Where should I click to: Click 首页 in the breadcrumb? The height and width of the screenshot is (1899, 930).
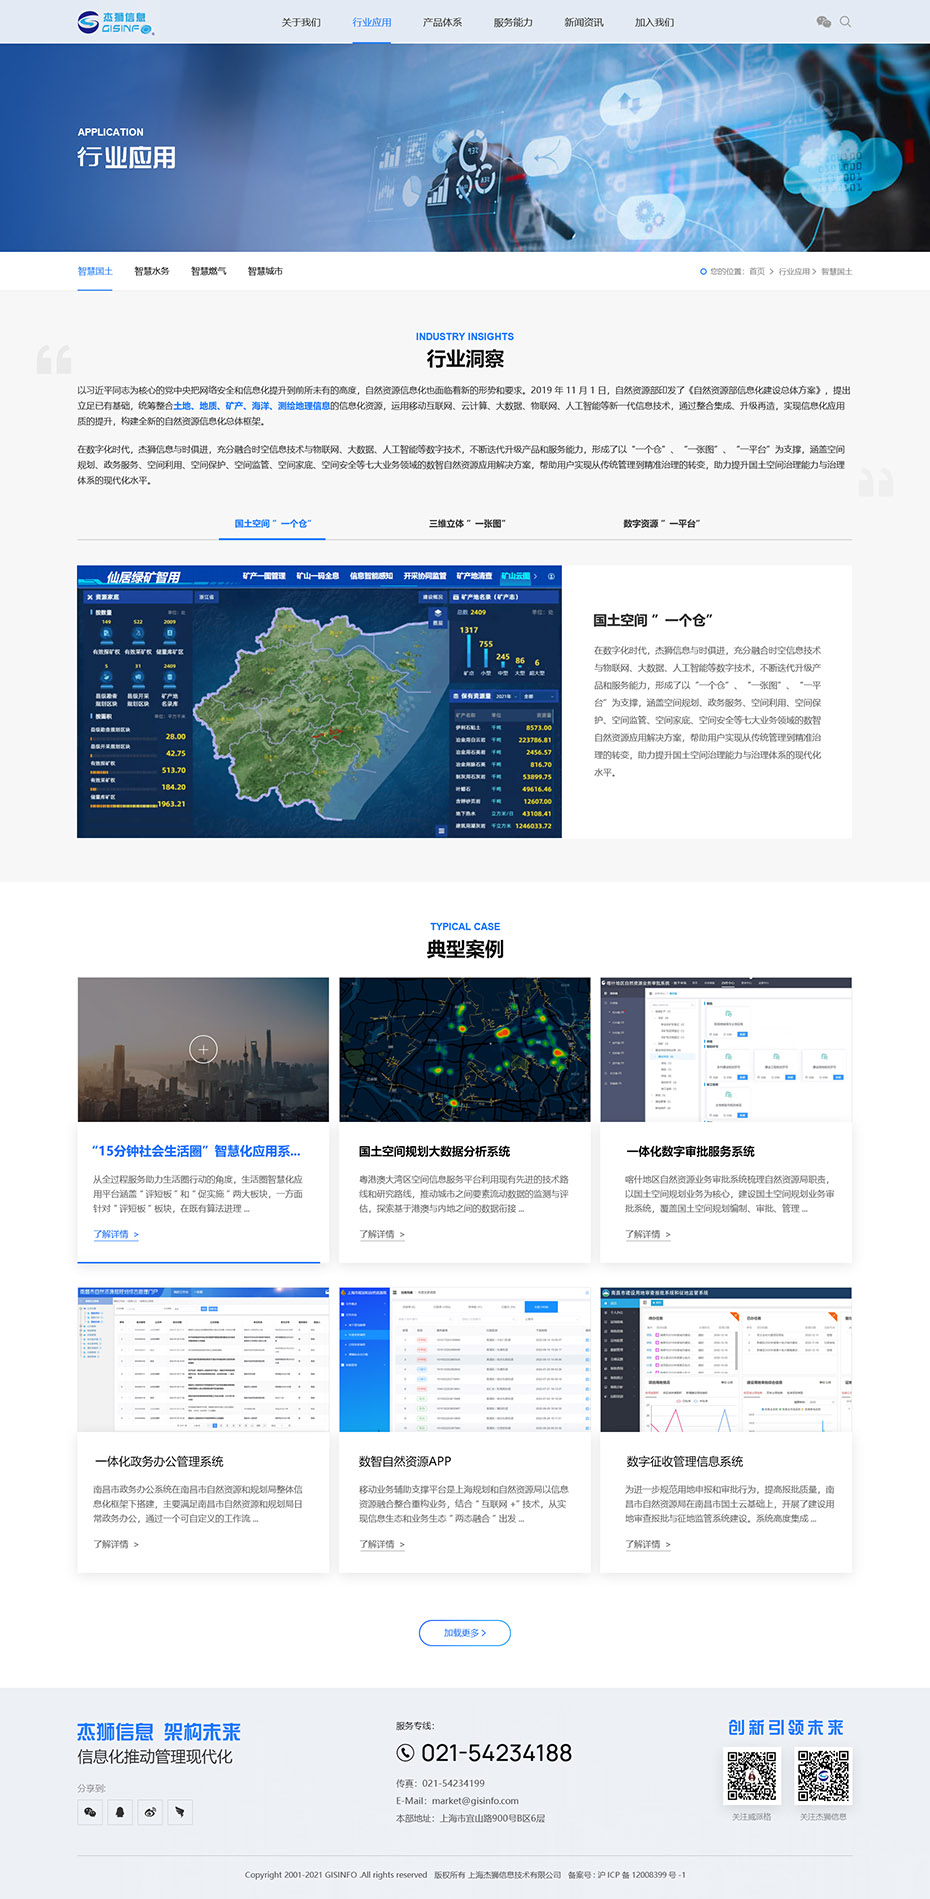(757, 272)
